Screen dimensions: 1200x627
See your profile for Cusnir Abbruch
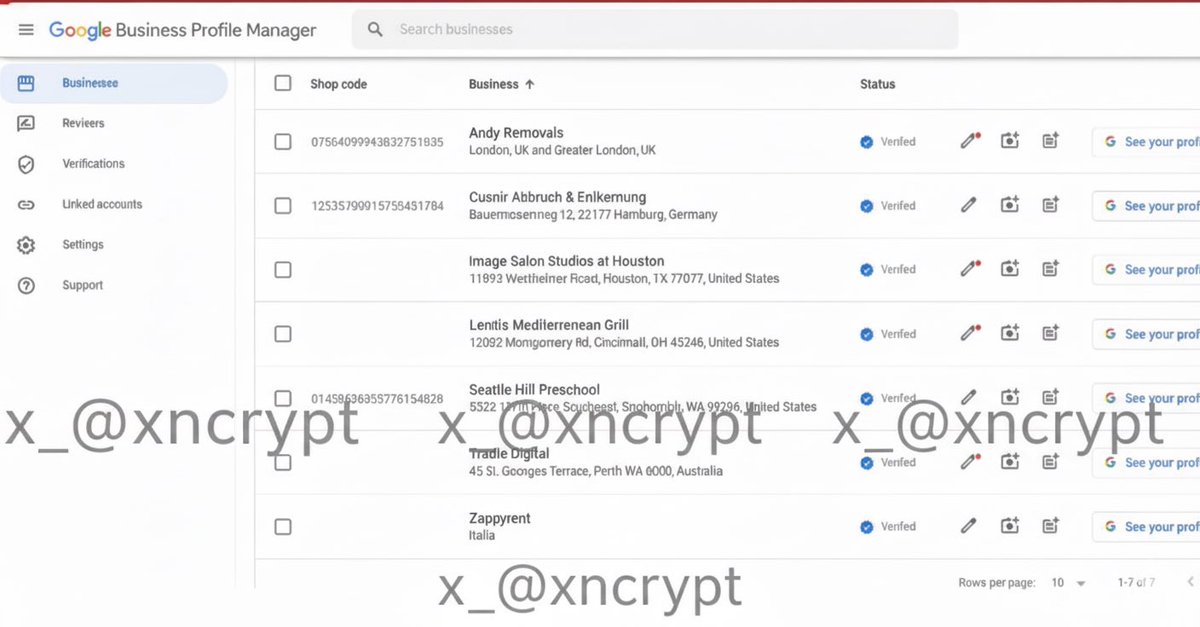point(1146,206)
